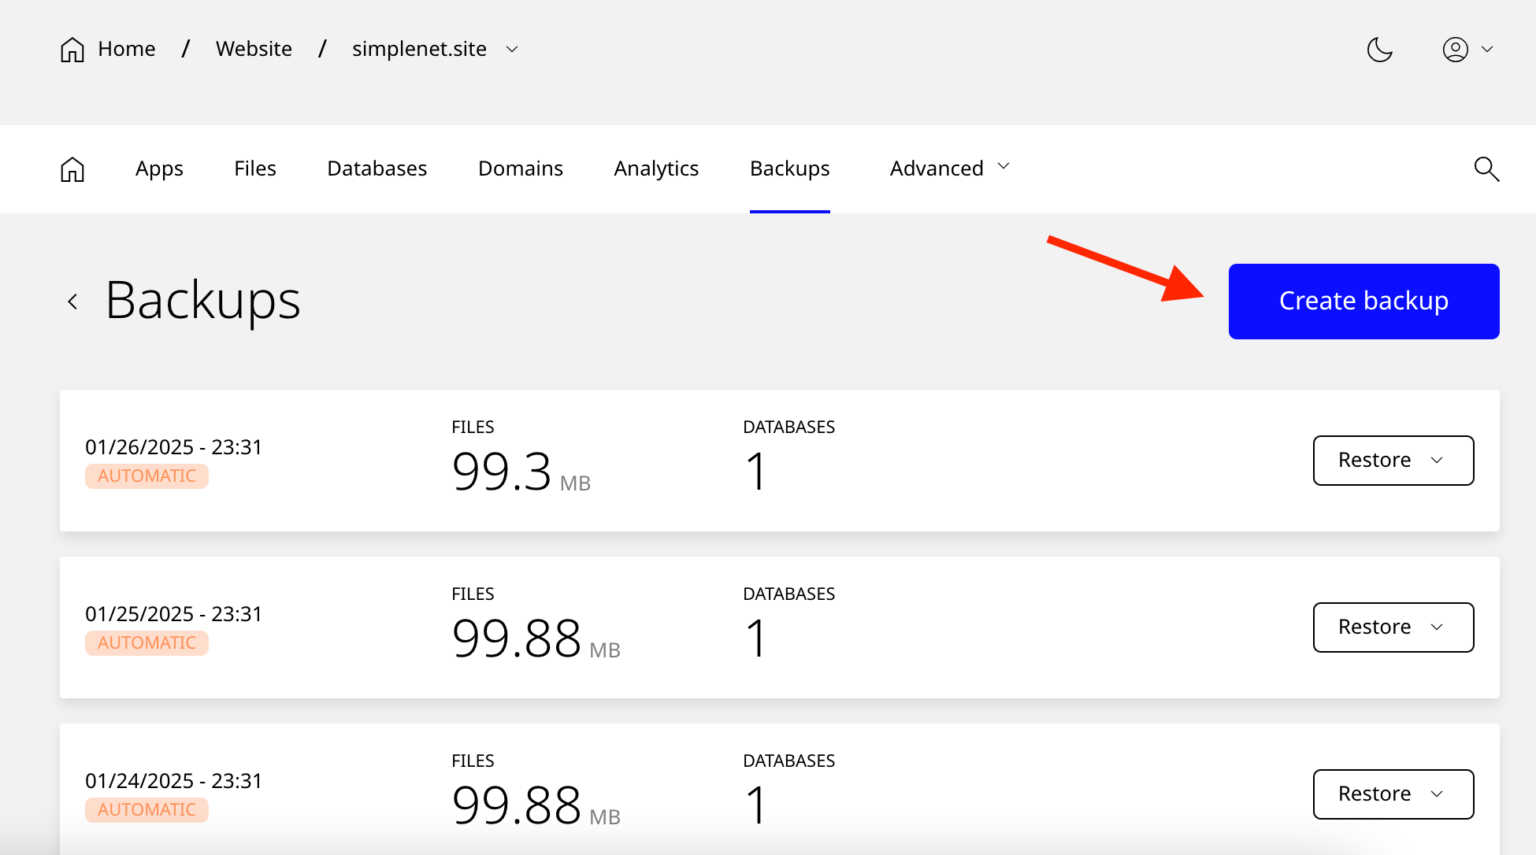Image resolution: width=1536 pixels, height=855 pixels.
Task: Go back using arrow beside Backups heading
Action: (x=72, y=301)
